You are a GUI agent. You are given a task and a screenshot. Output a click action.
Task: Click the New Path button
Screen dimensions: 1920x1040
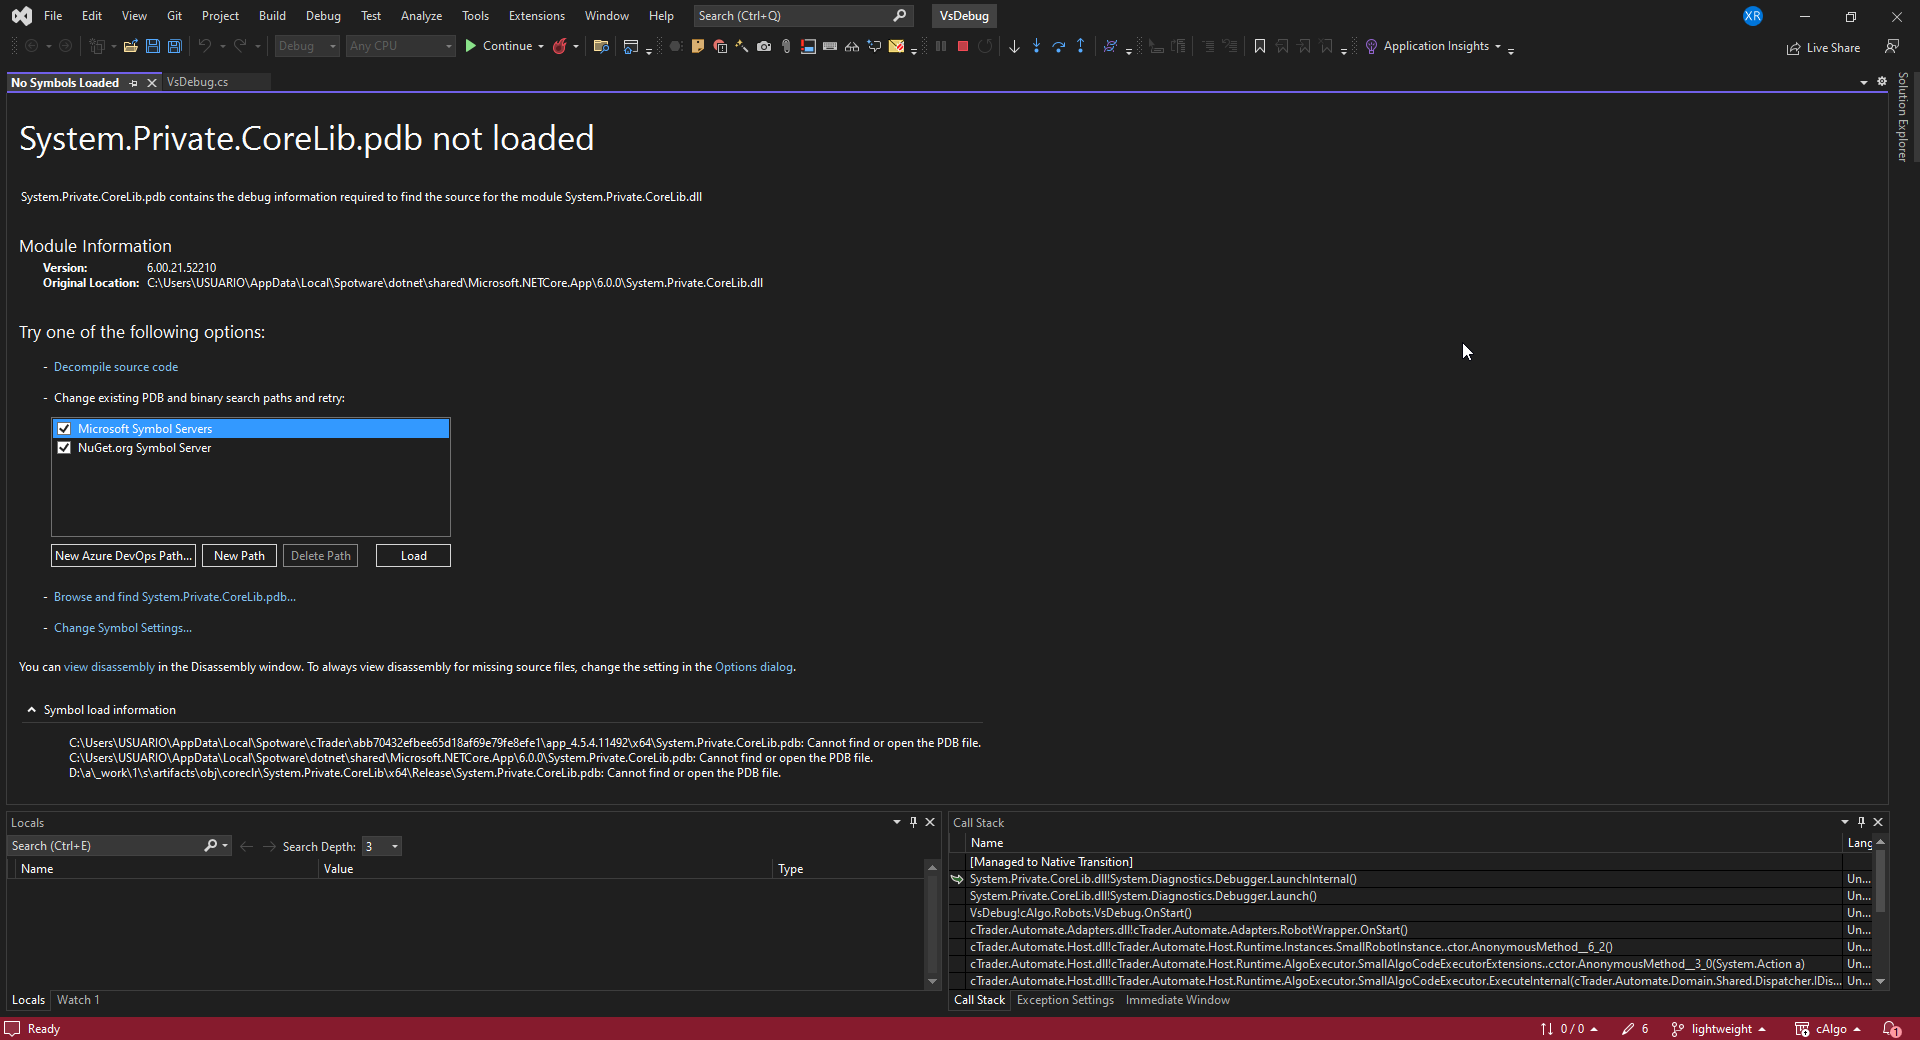tap(239, 556)
